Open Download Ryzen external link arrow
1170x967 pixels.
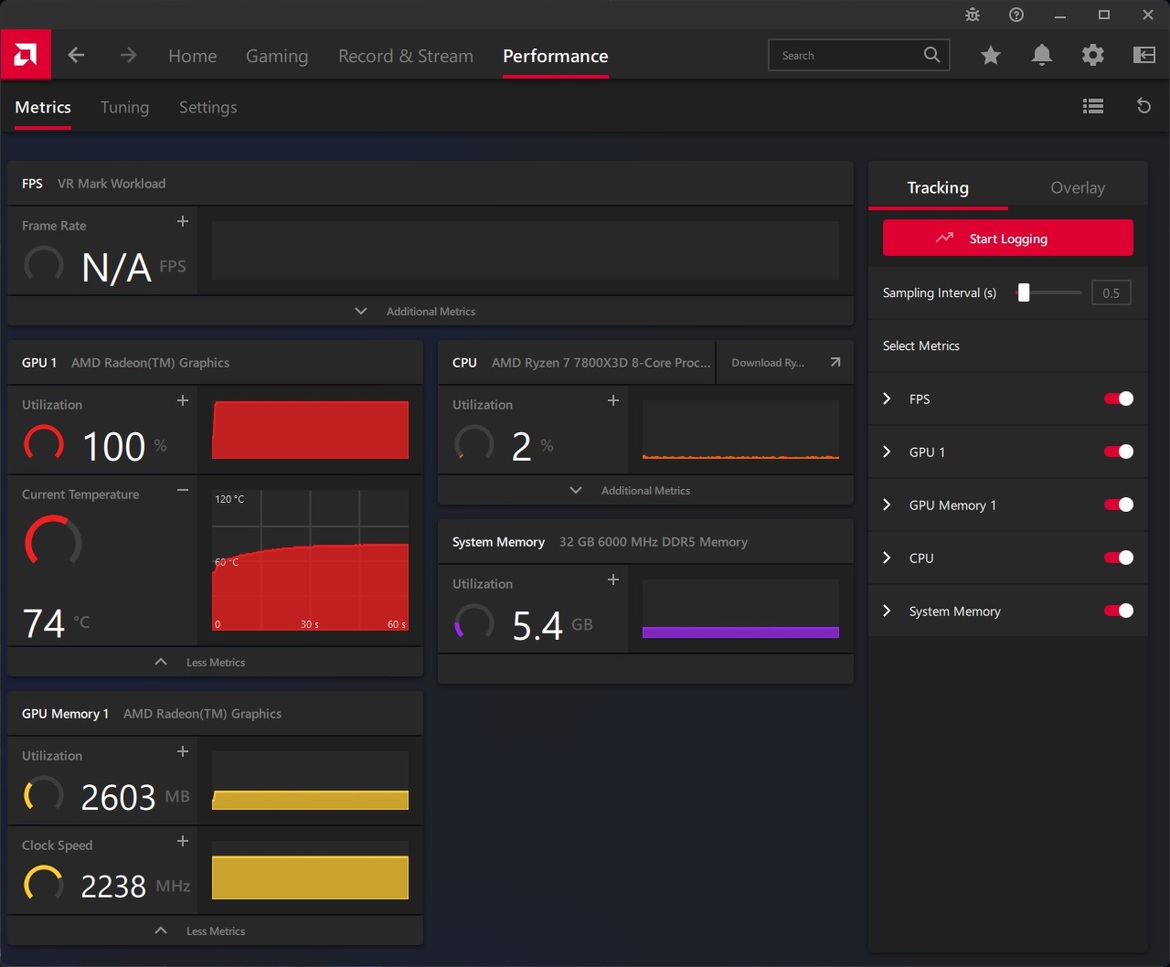[835, 363]
